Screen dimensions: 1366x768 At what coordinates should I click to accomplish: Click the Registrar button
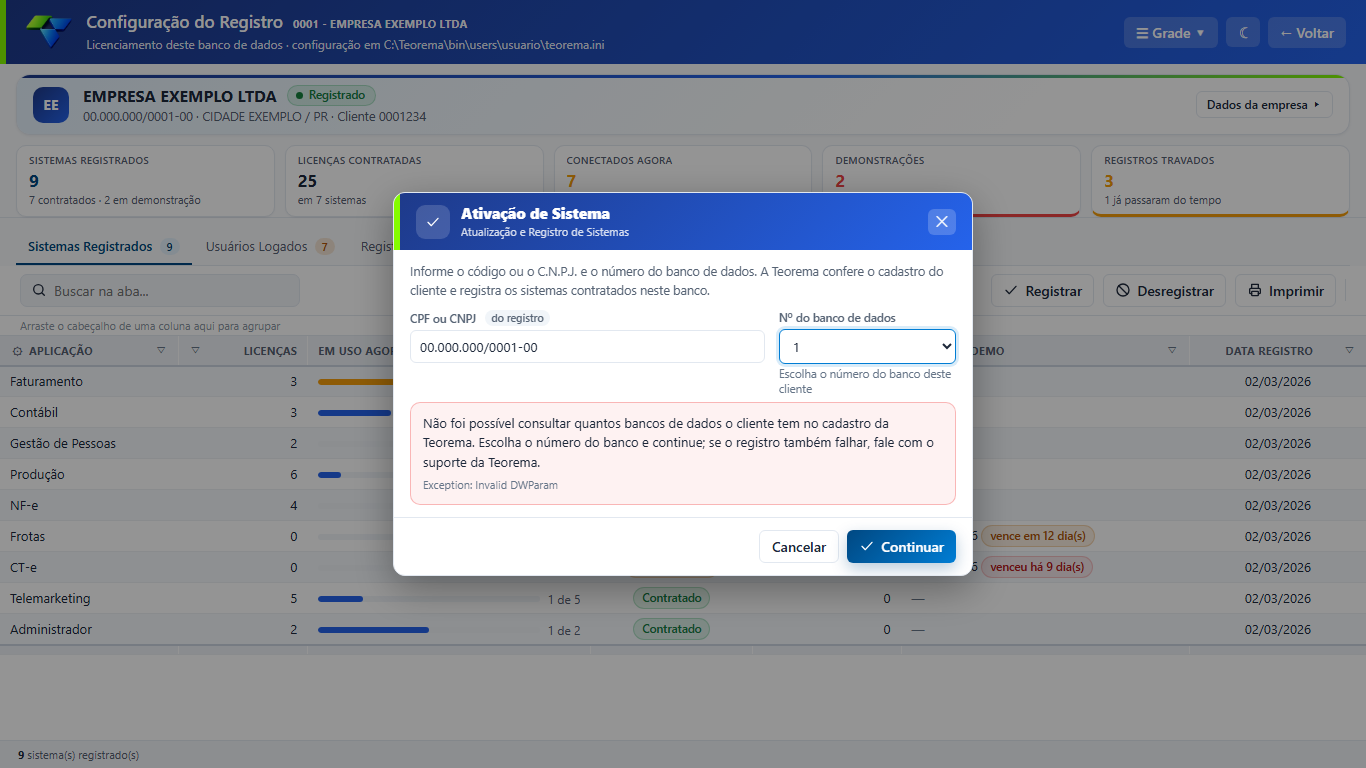1042,291
